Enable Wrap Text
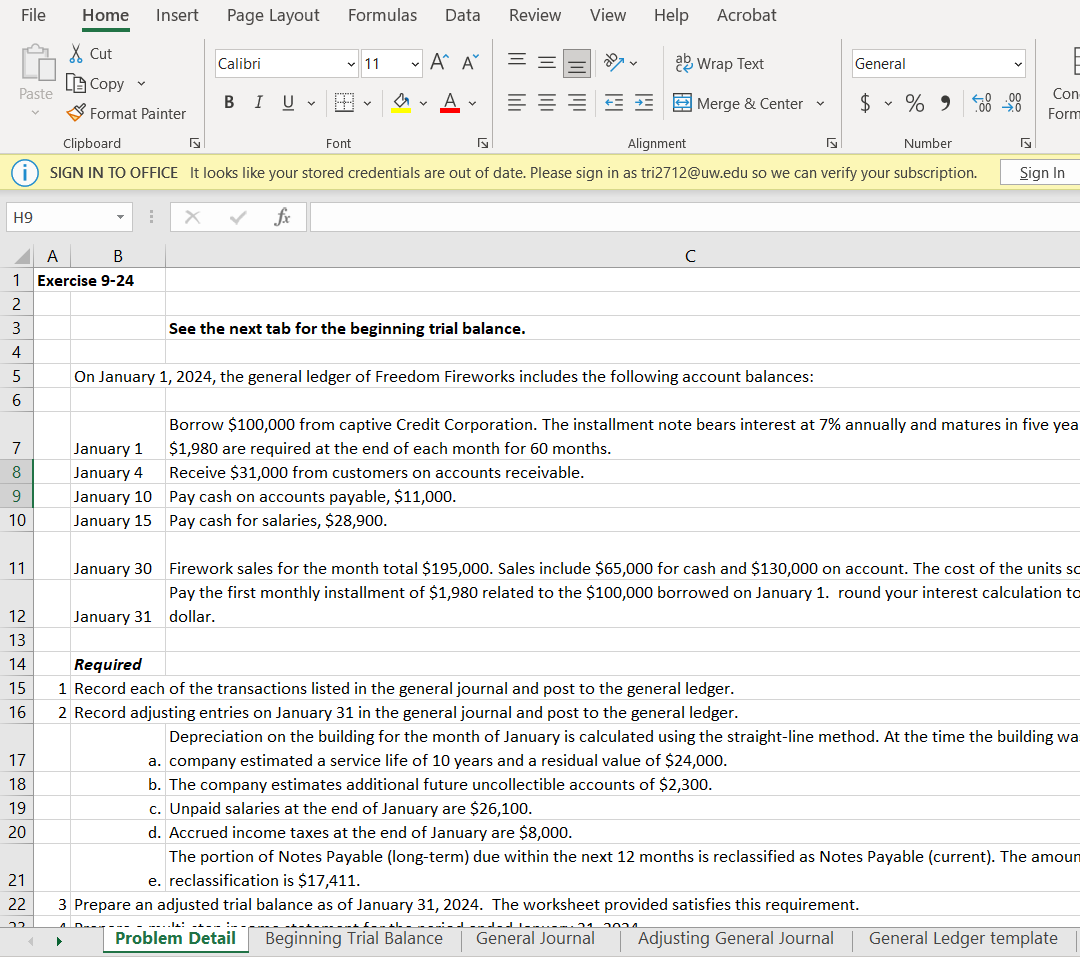Viewport: 1080px width, 957px height. click(x=719, y=63)
